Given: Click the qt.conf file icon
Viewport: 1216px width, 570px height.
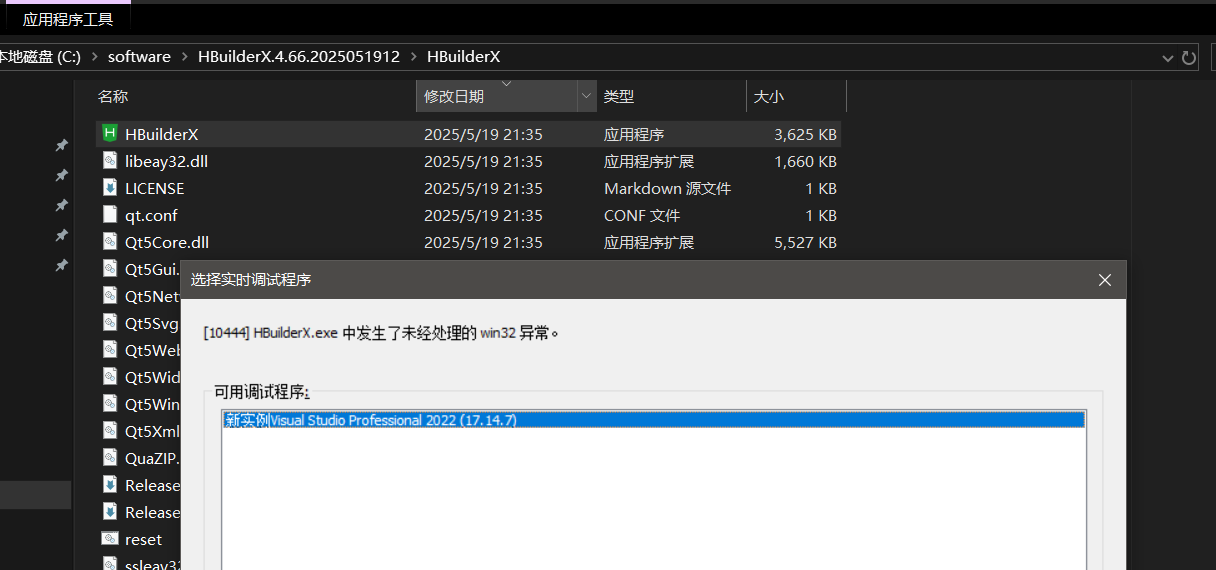Looking at the screenshot, I should pyautogui.click(x=110, y=214).
